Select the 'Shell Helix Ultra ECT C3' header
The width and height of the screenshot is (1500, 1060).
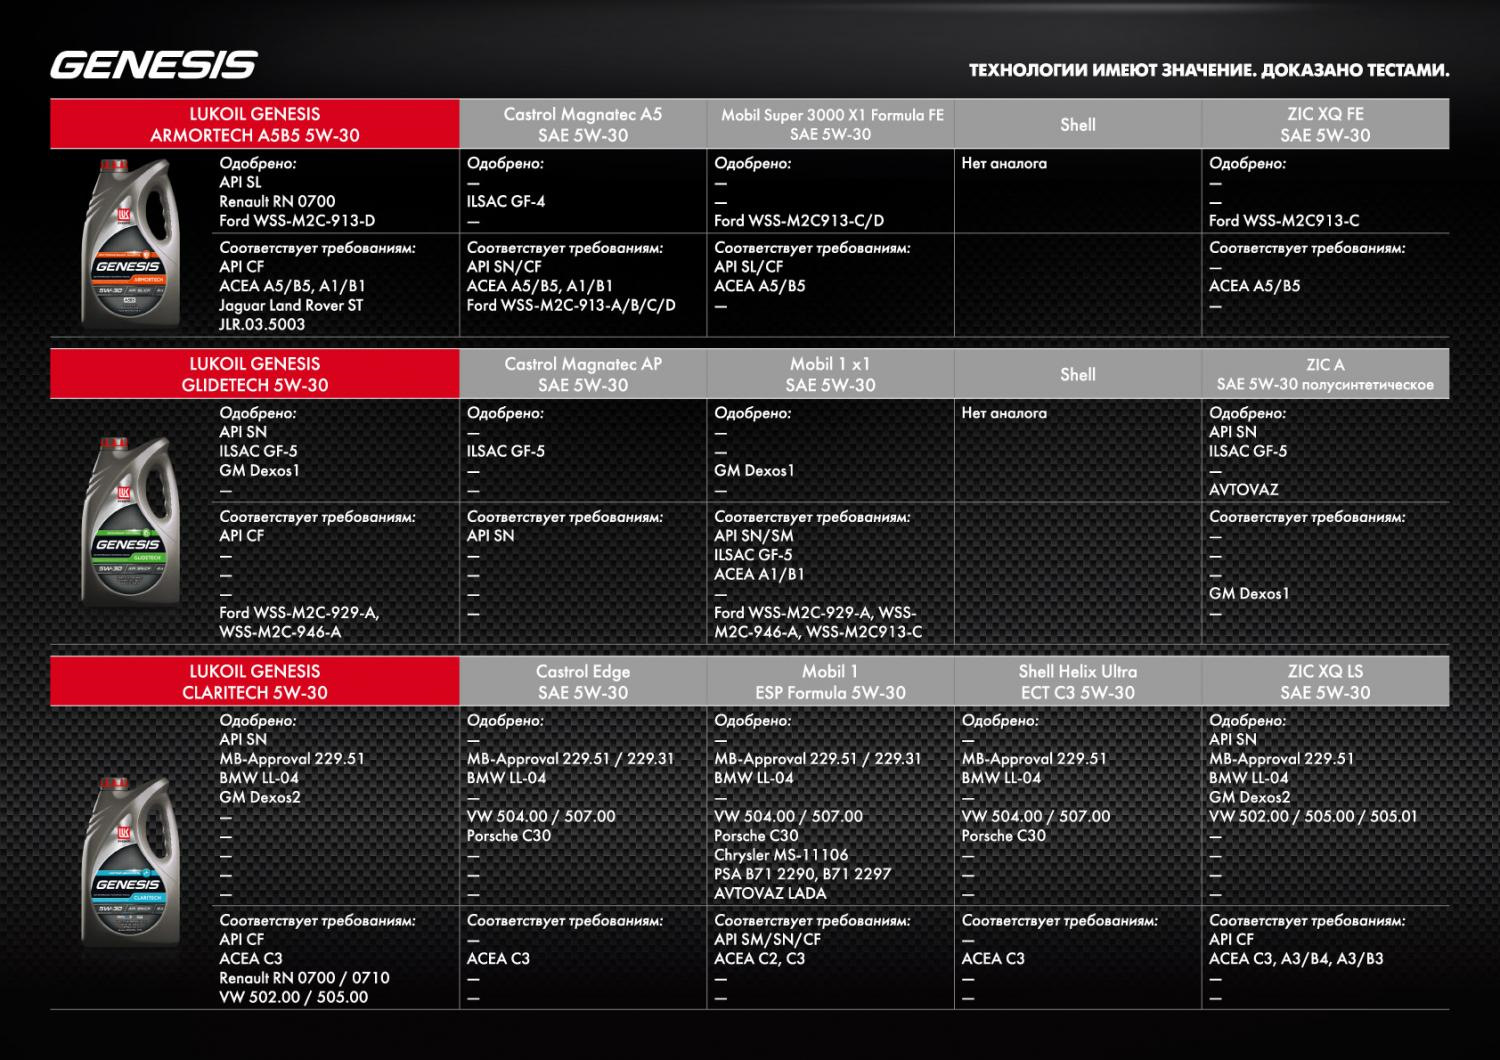click(x=1078, y=682)
